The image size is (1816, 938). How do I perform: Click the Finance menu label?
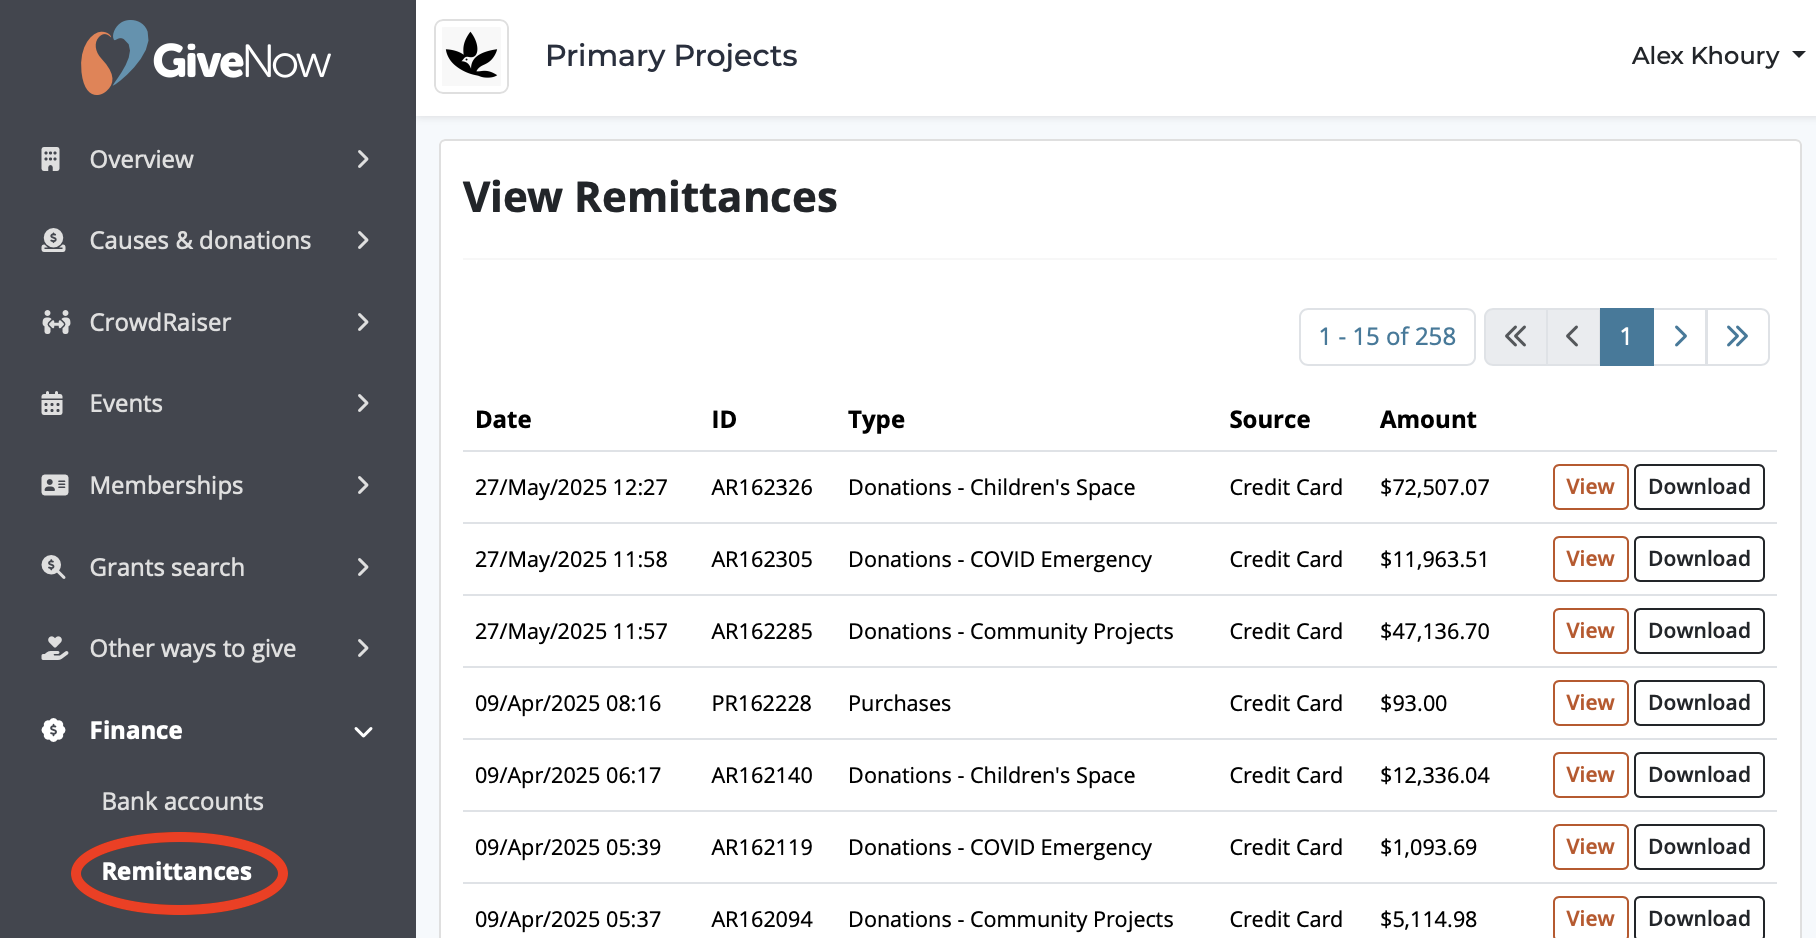(x=136, y=730)
